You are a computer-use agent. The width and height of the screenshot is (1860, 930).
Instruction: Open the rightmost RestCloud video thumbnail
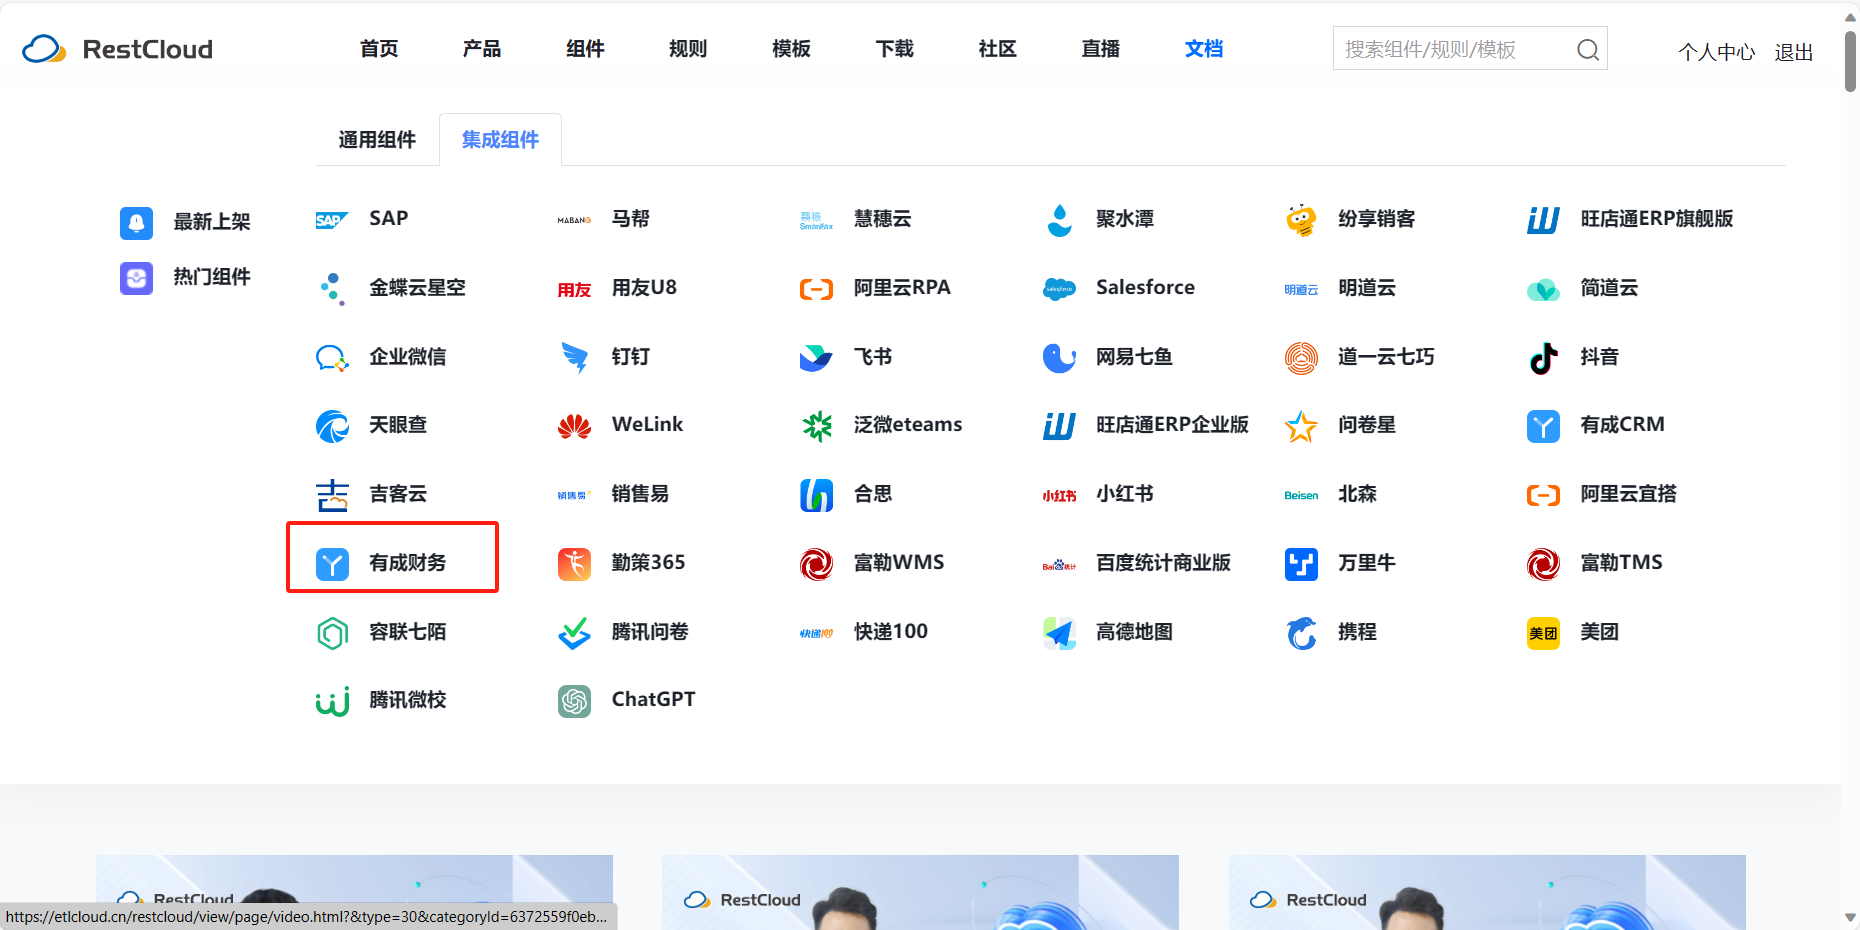coord(1487,892)
